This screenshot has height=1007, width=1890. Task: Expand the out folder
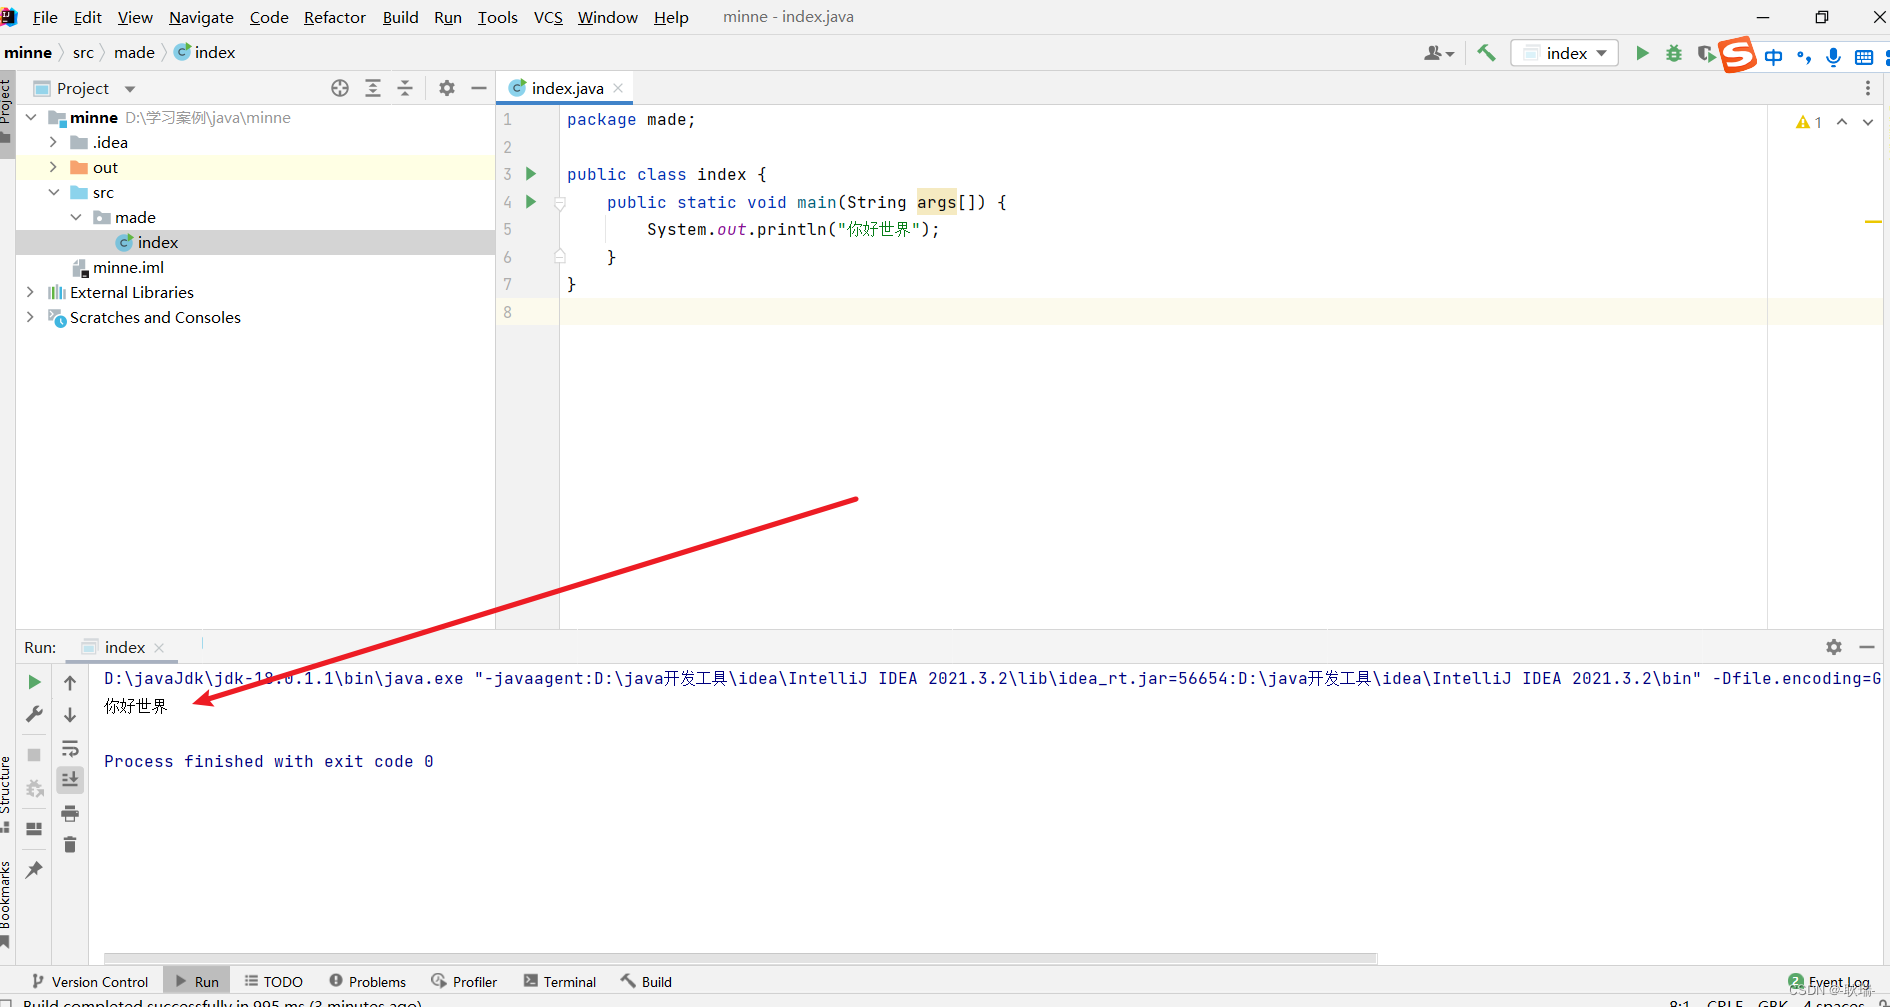[53, 167]
